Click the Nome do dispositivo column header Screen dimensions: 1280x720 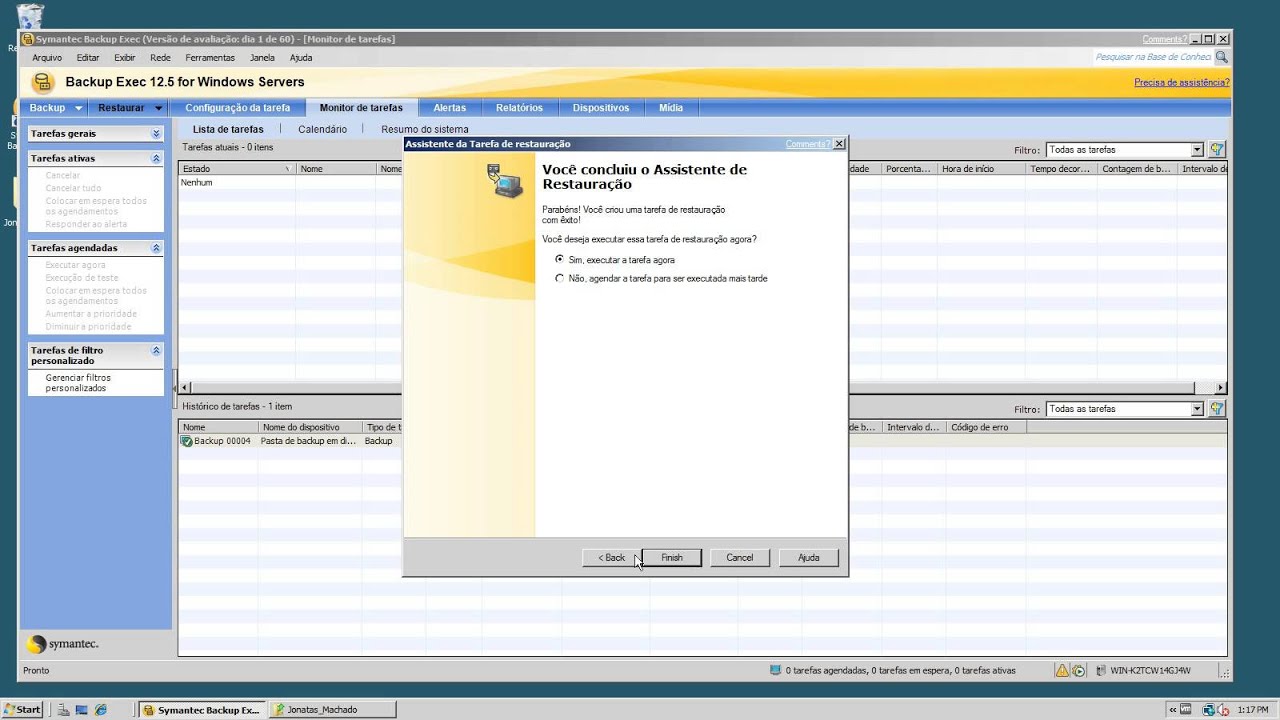coord(309,427)
